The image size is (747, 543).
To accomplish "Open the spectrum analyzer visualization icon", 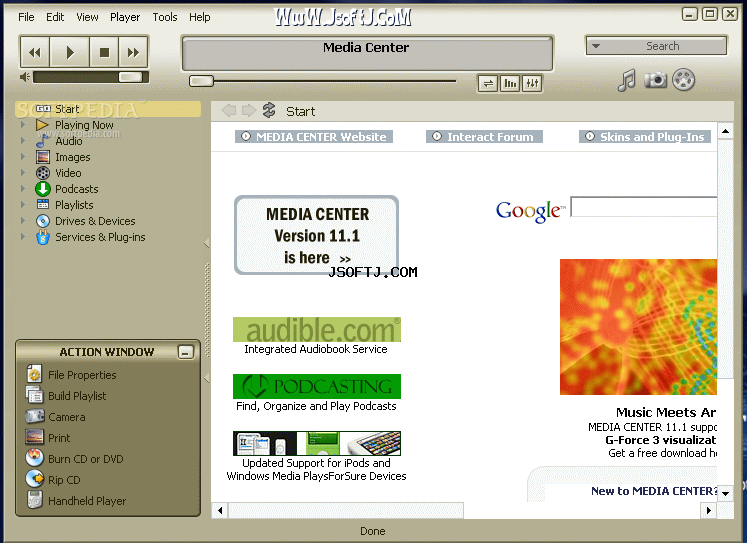I will coord(510,84).
